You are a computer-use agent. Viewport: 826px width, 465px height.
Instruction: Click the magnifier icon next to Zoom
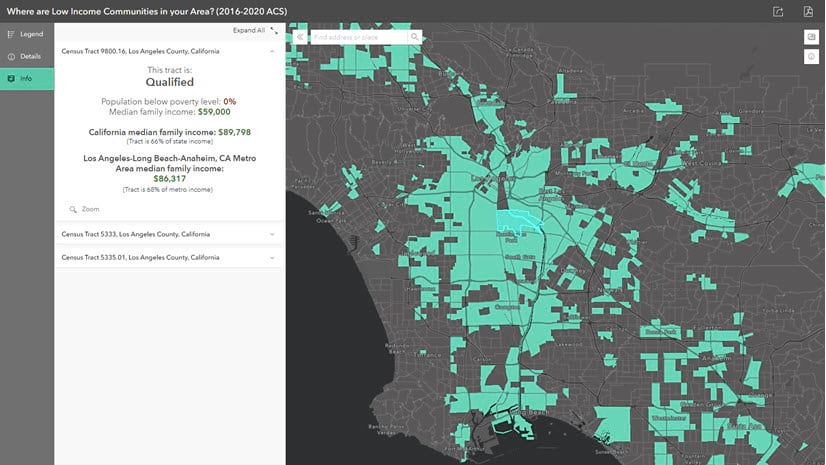tap(73, 209)
